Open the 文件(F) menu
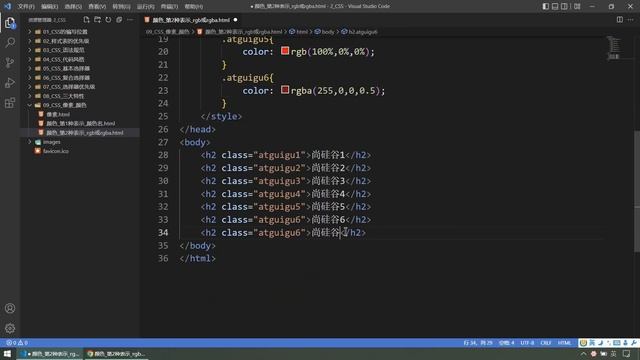Screen dimensions: 640x360 pos(26,7)
